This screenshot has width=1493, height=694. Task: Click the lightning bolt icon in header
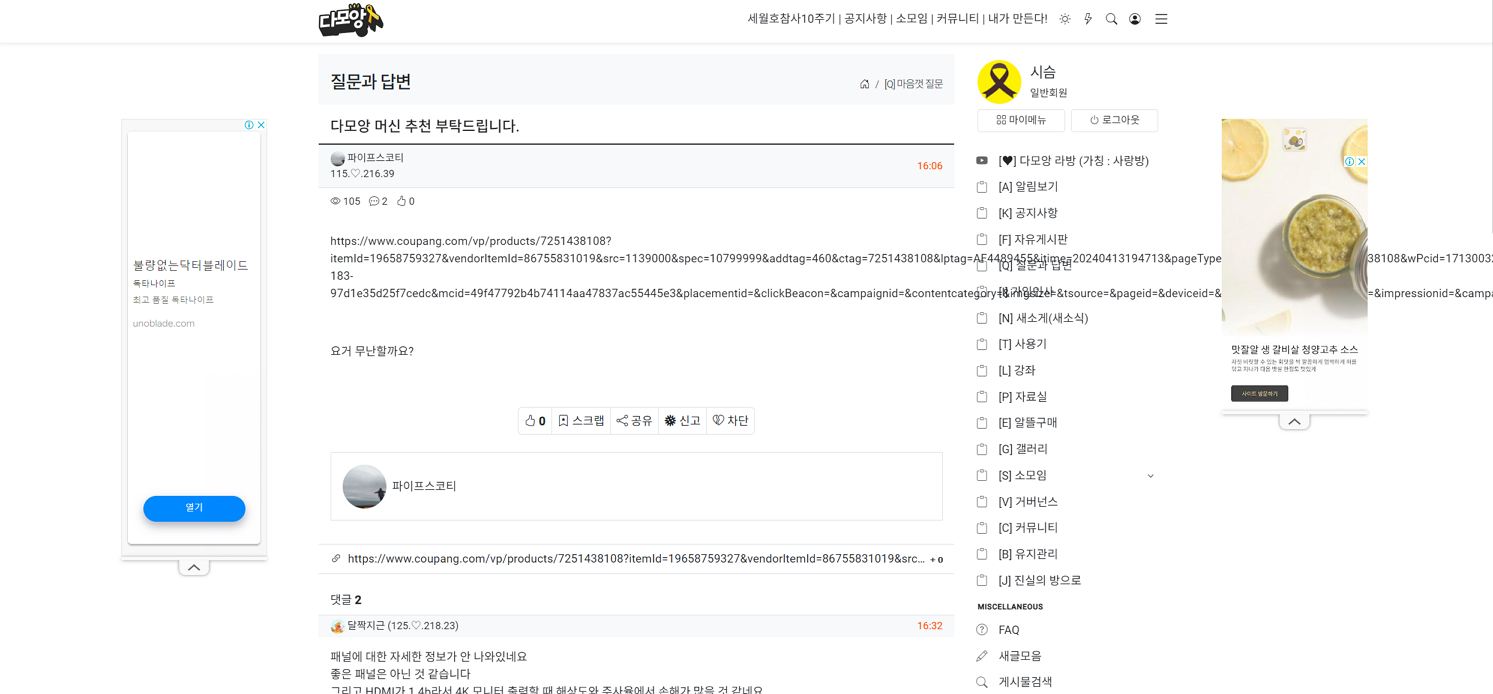[1088, 19]
